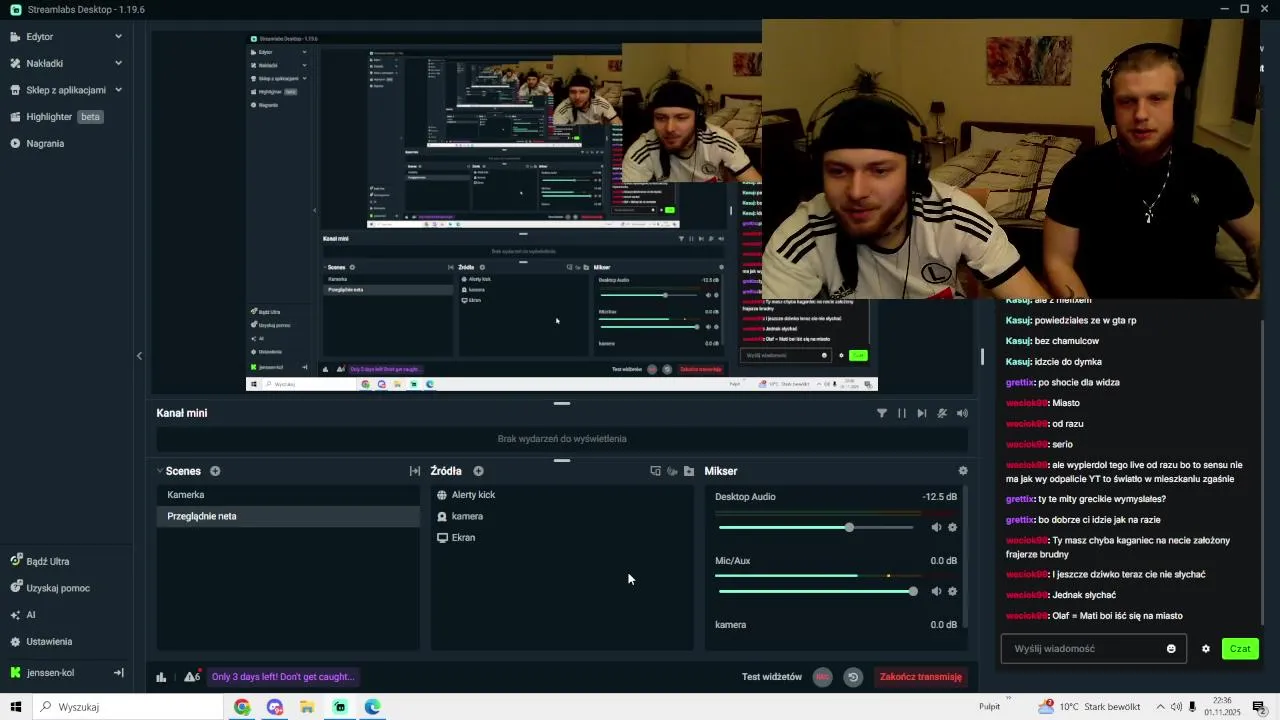Open Microsoft Edge from the taskbar

[372, 707]
